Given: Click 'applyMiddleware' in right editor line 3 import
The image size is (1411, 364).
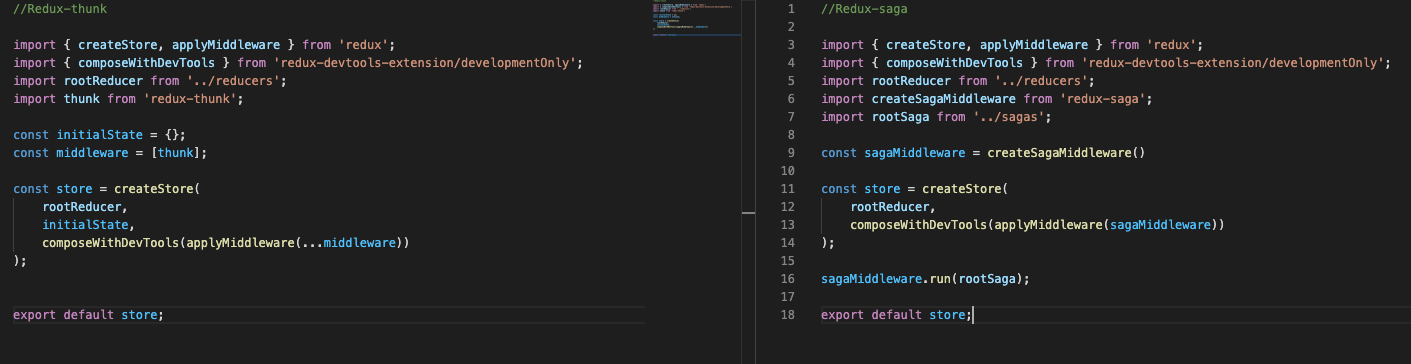Looking at the screenshot, I should (x=1034, y=45).
